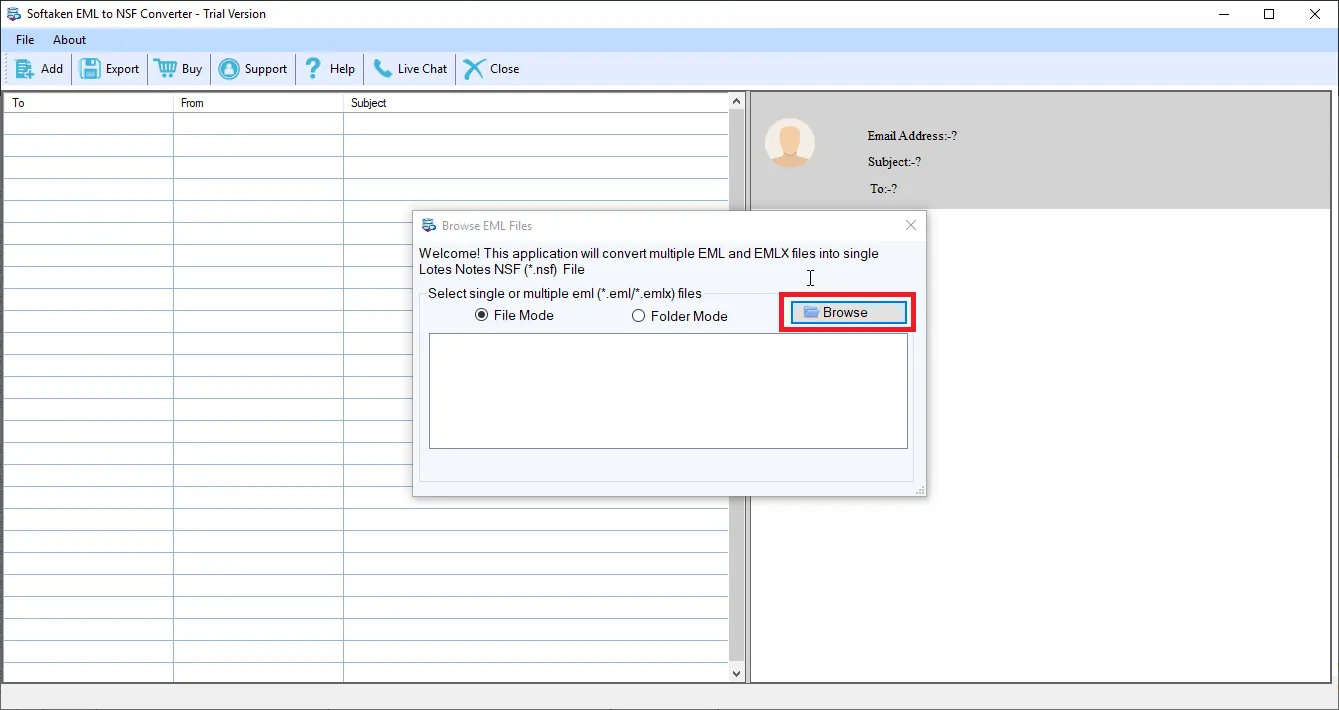Viewport: 1339px width, 710px height.
Task: Click the Subject column header
Action: pos(536,103)
